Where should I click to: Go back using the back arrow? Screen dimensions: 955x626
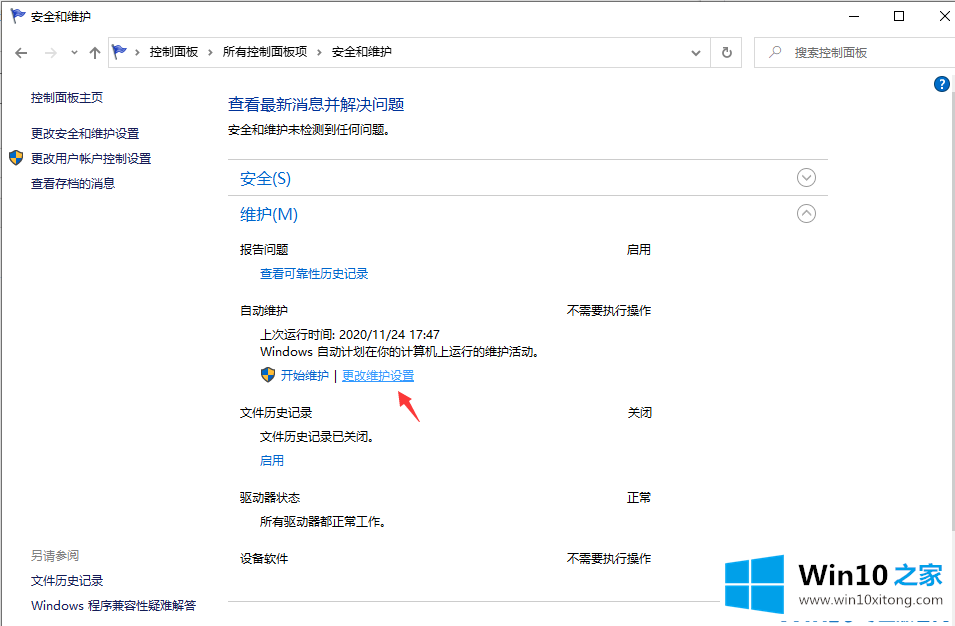[x=21, y=53]
